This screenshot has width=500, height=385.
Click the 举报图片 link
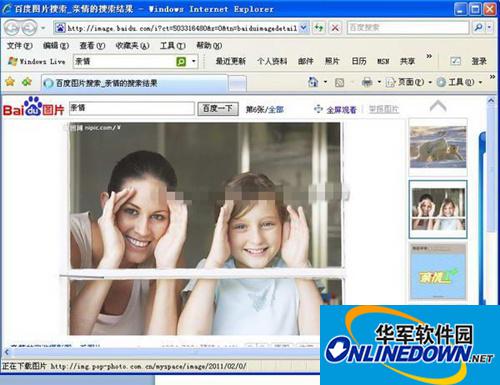[384, 109]
